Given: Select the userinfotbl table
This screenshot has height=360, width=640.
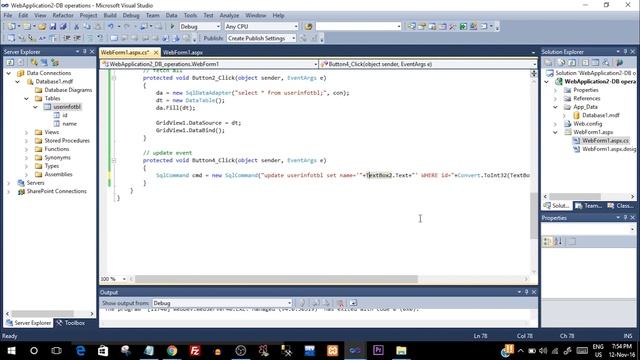Looking at the screenshot, I should [x=67, y=107].
